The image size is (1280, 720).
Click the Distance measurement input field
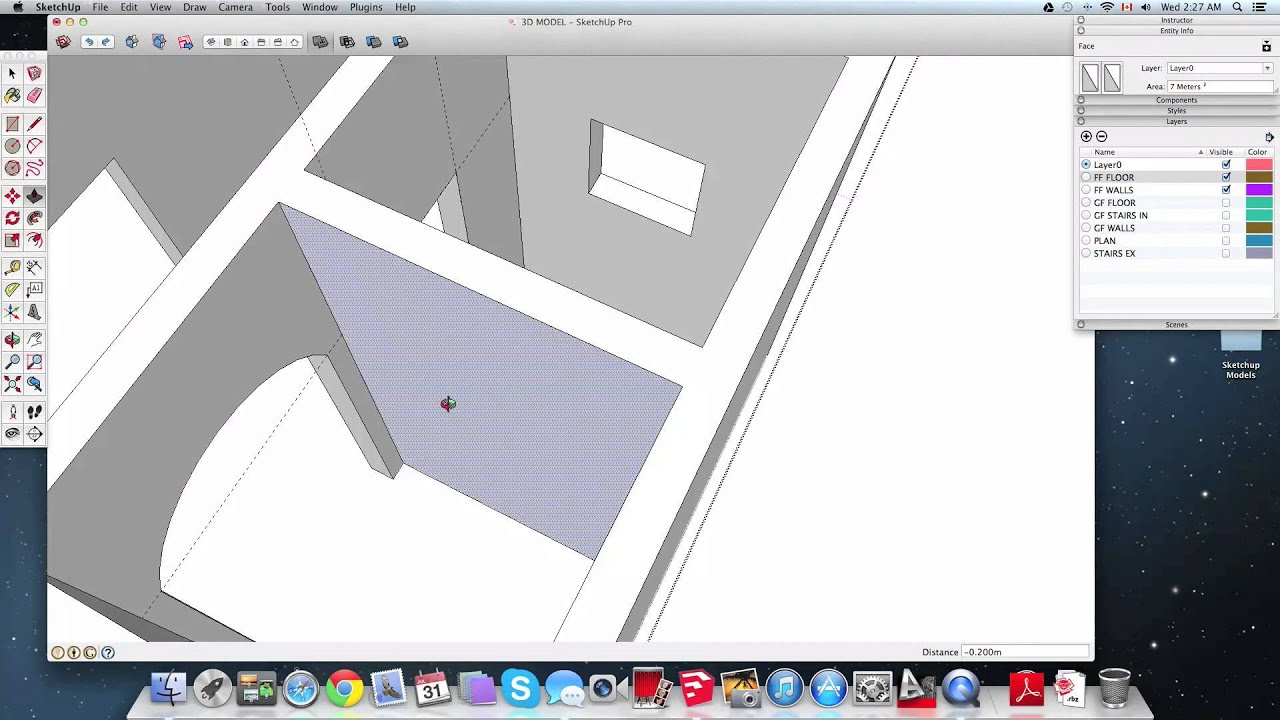[x=1025, y=652]
